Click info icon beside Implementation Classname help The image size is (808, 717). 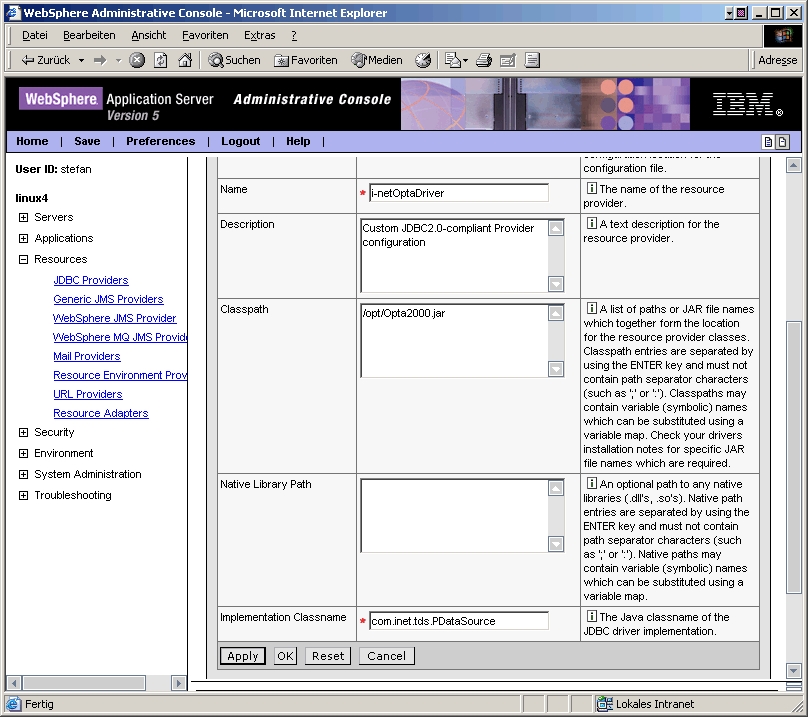click(x=592, y=616)
